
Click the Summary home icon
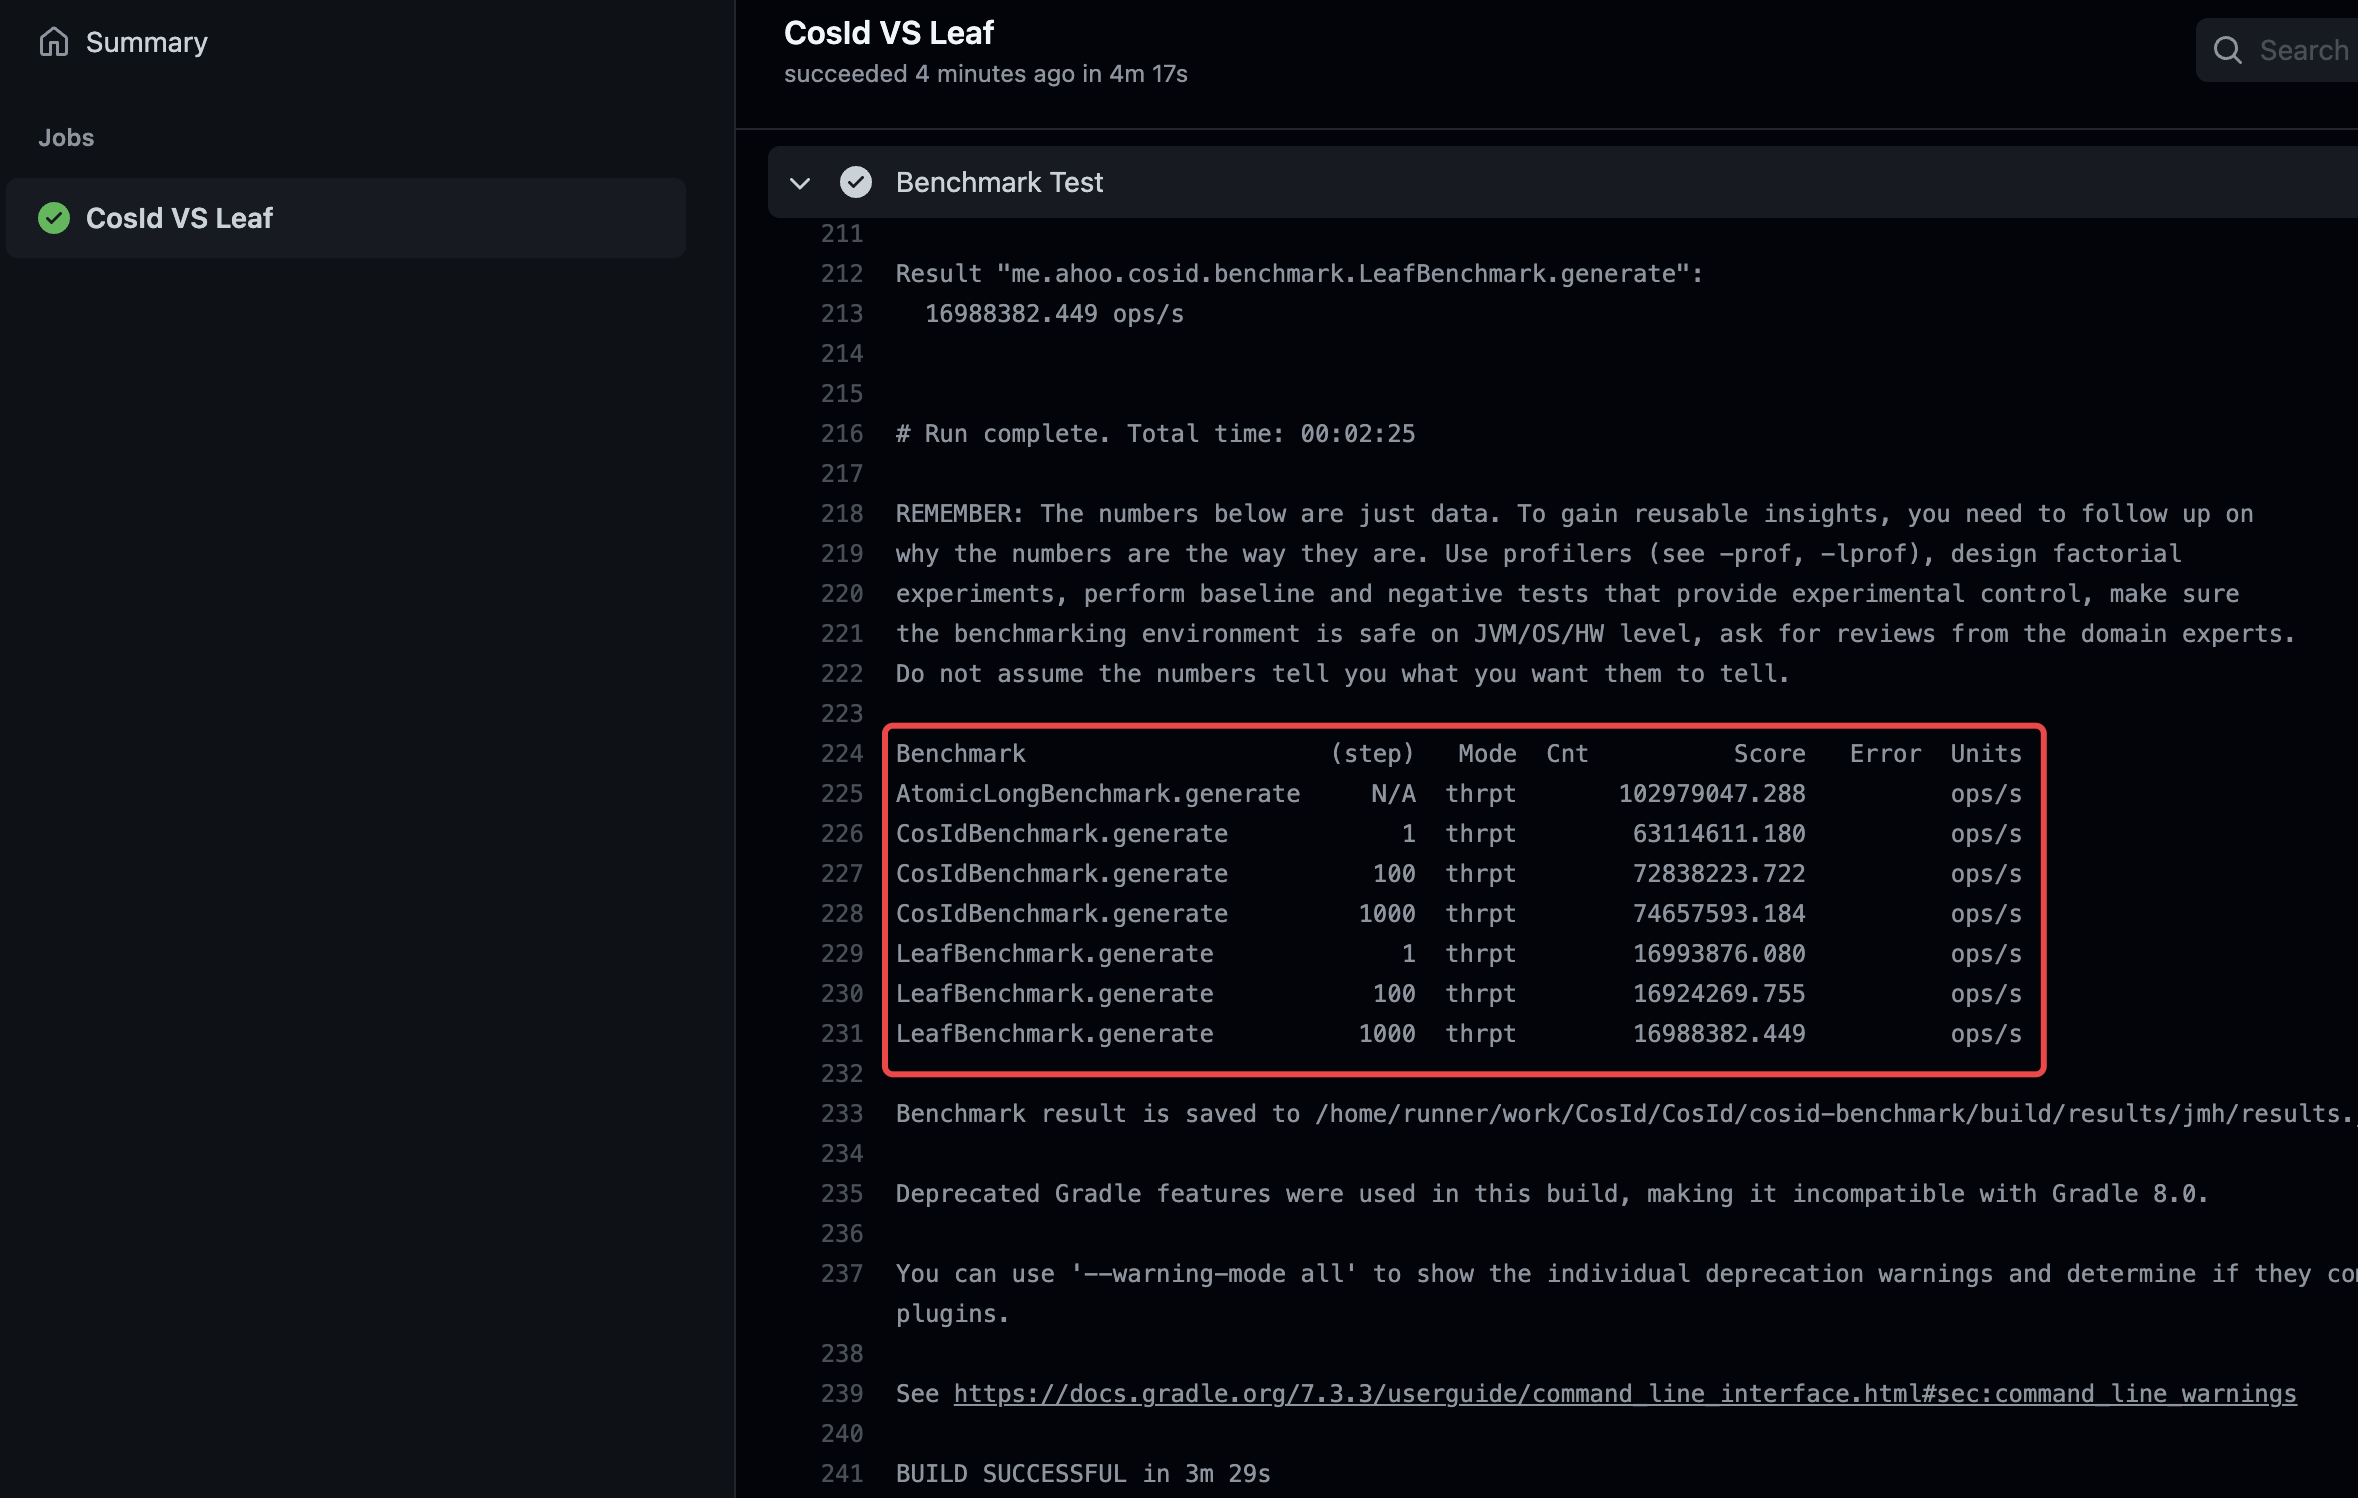(54, 42)
